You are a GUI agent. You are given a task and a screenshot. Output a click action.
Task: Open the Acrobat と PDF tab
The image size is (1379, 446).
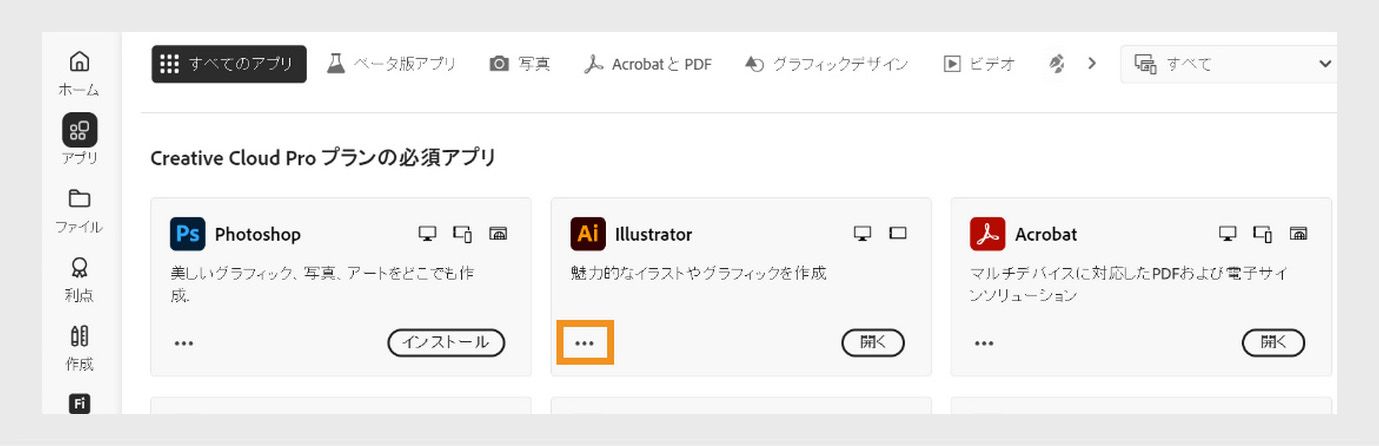coord(648,64)
